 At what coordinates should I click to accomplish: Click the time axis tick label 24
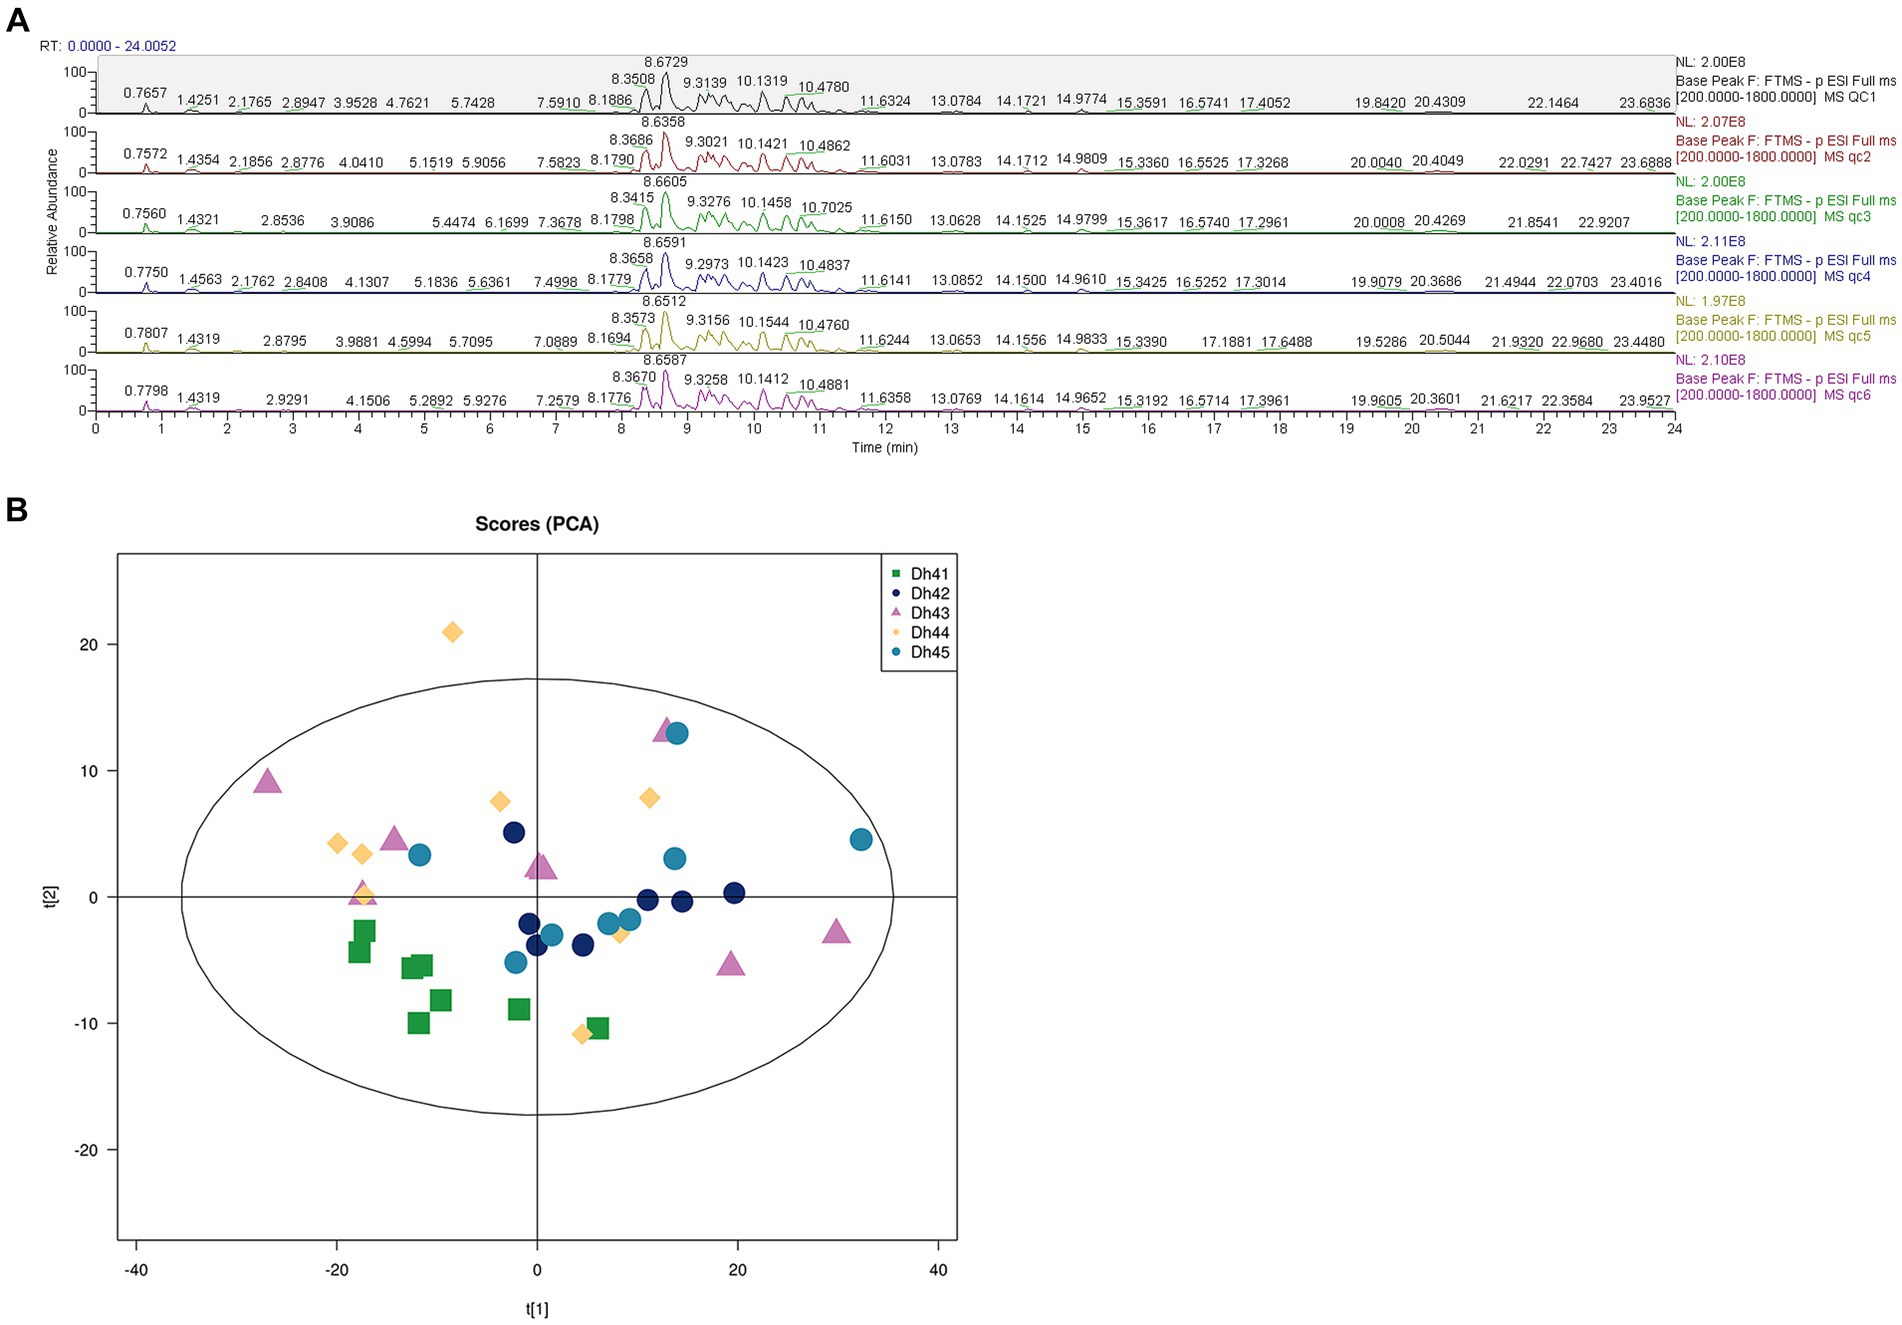click(x=1674, y=429)
